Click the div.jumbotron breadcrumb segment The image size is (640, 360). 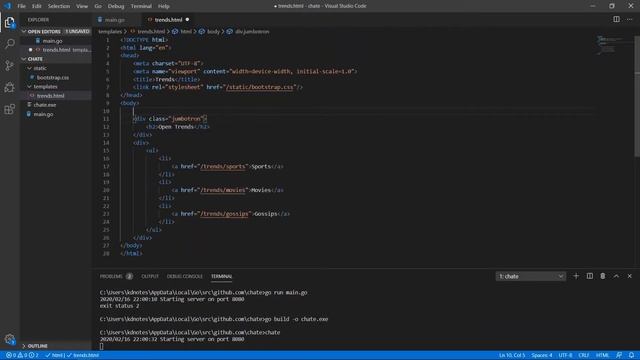tap(248, 31)
